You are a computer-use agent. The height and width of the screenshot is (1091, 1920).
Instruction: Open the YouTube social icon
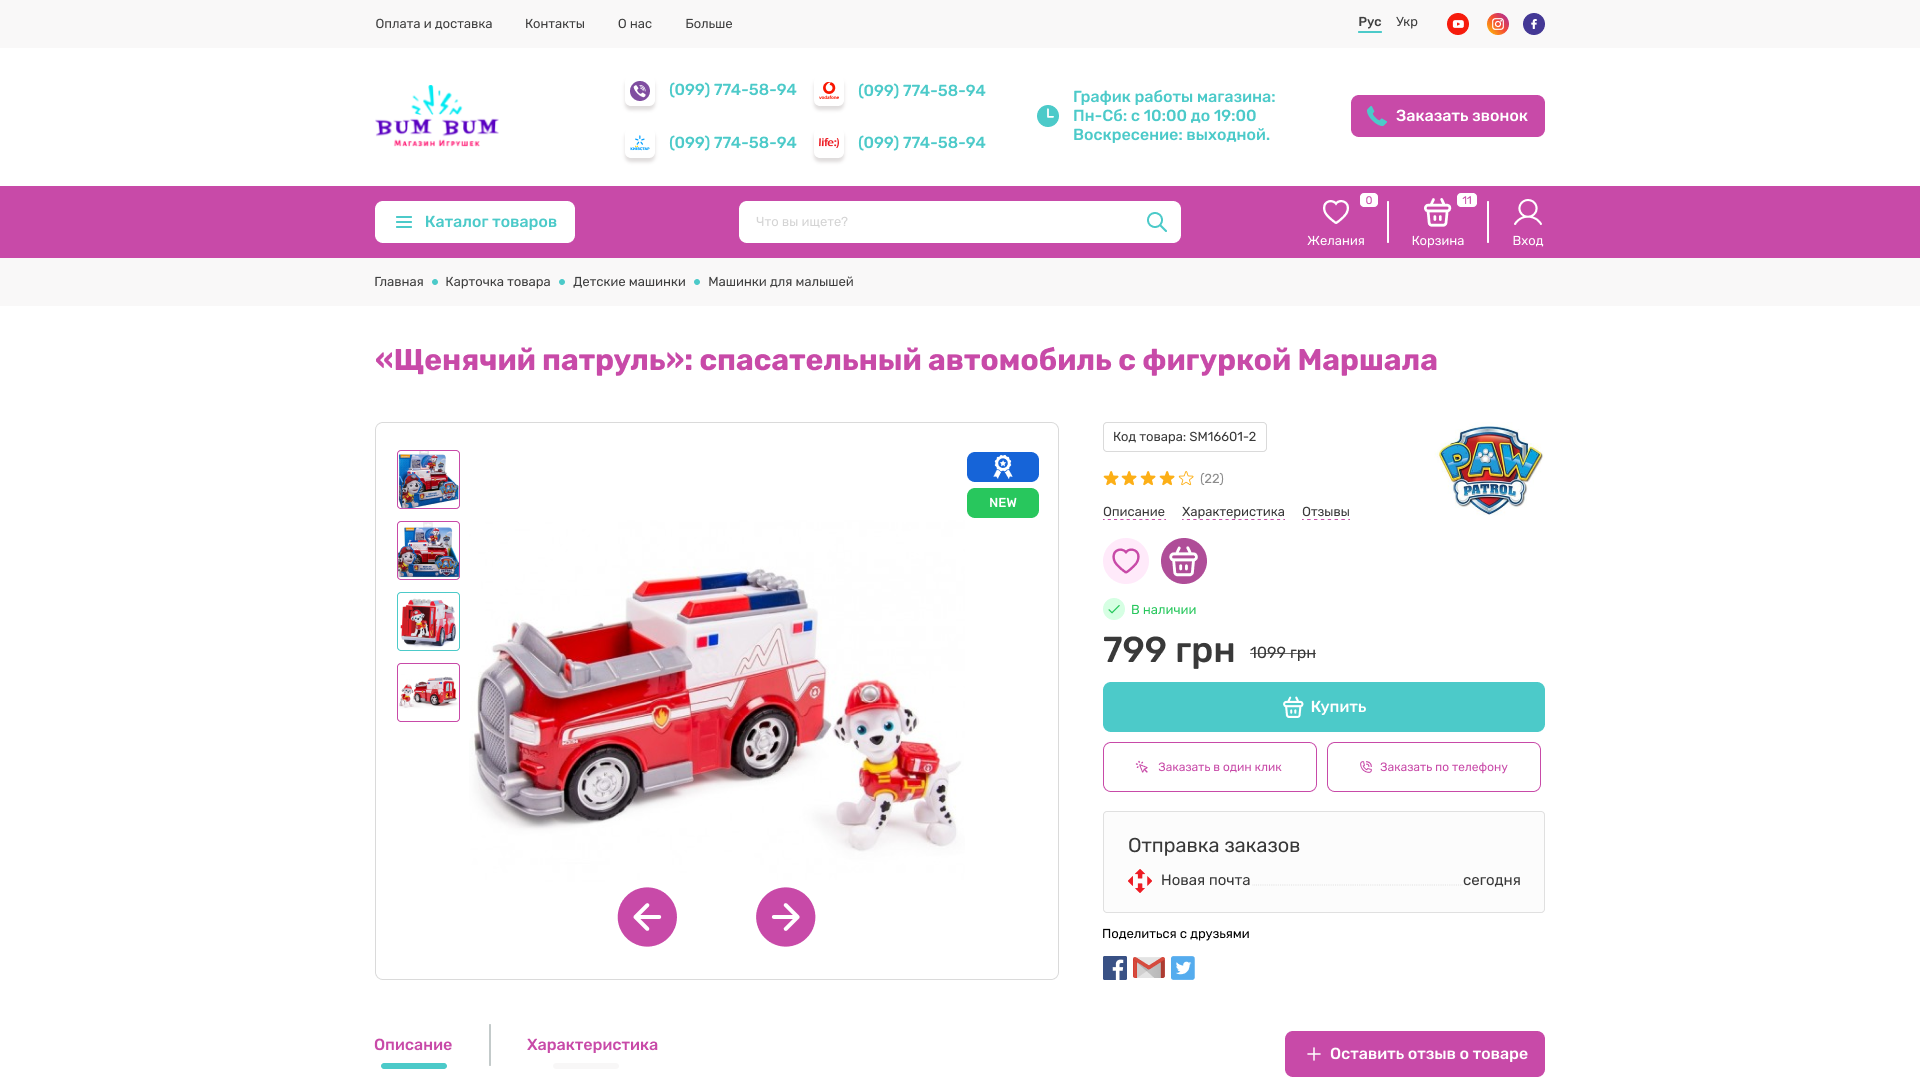coord(1458,24)
